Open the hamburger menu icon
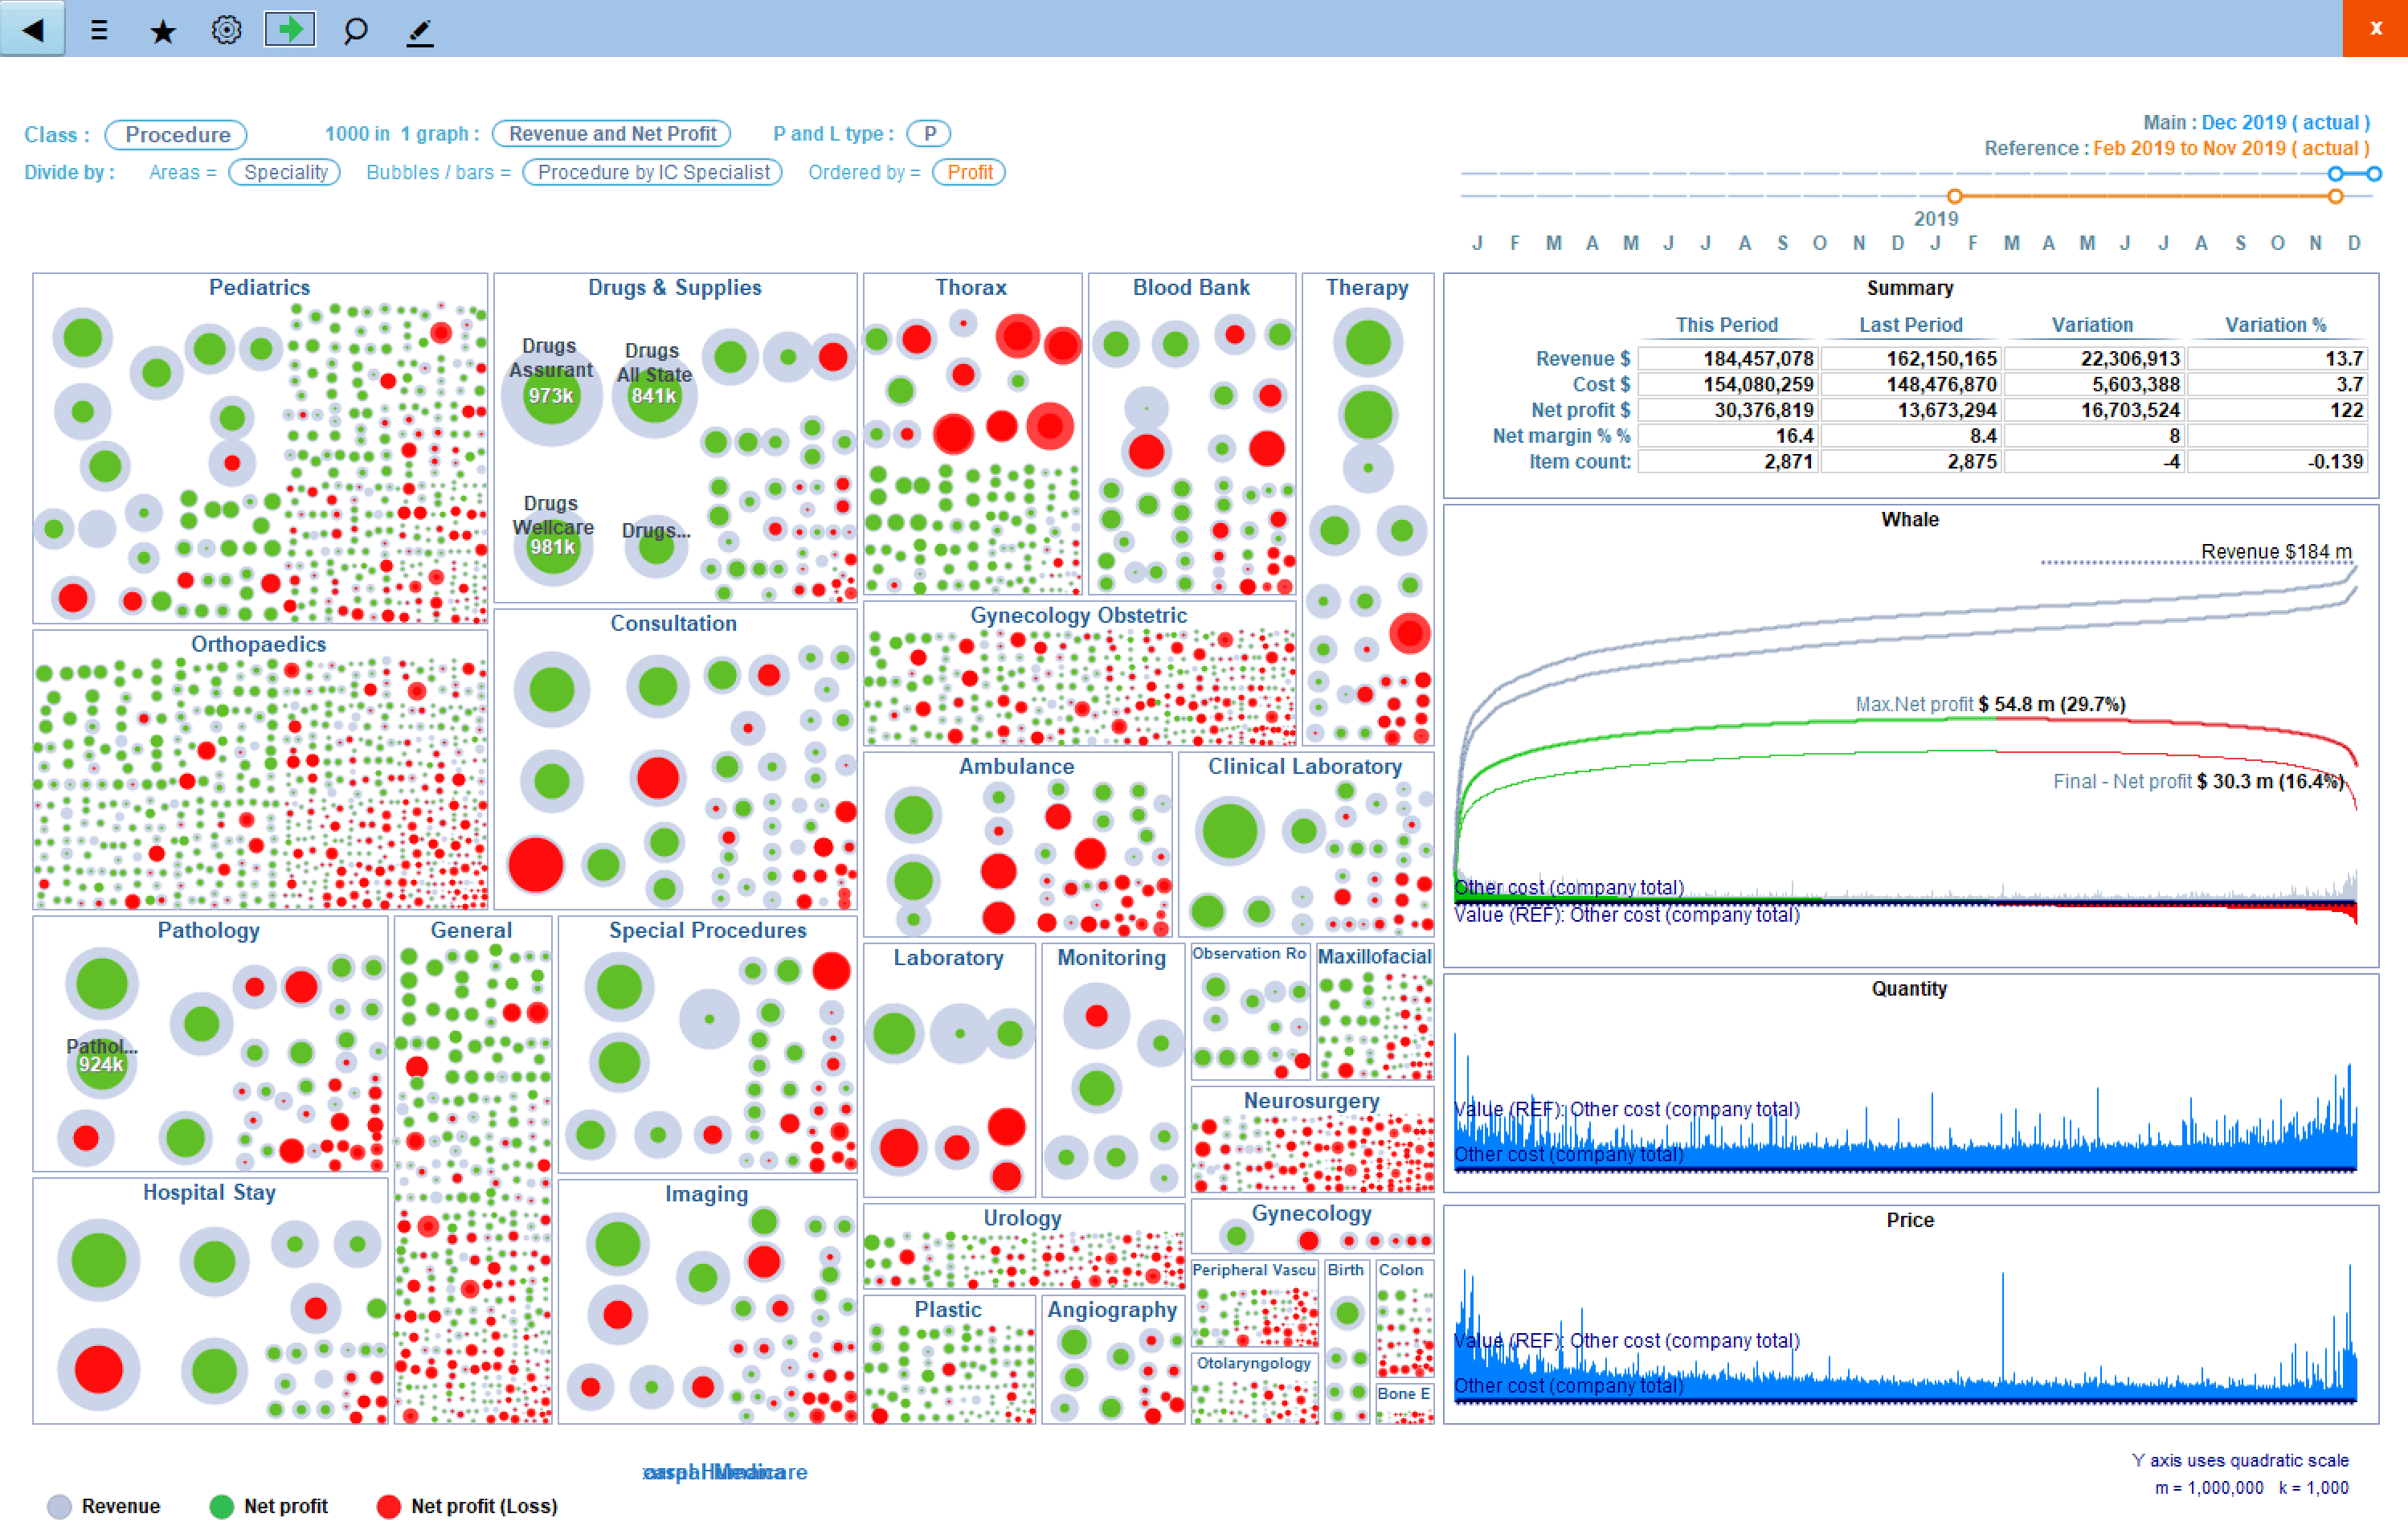Screen dimensions: 2408x1526 tap(98, 30)
